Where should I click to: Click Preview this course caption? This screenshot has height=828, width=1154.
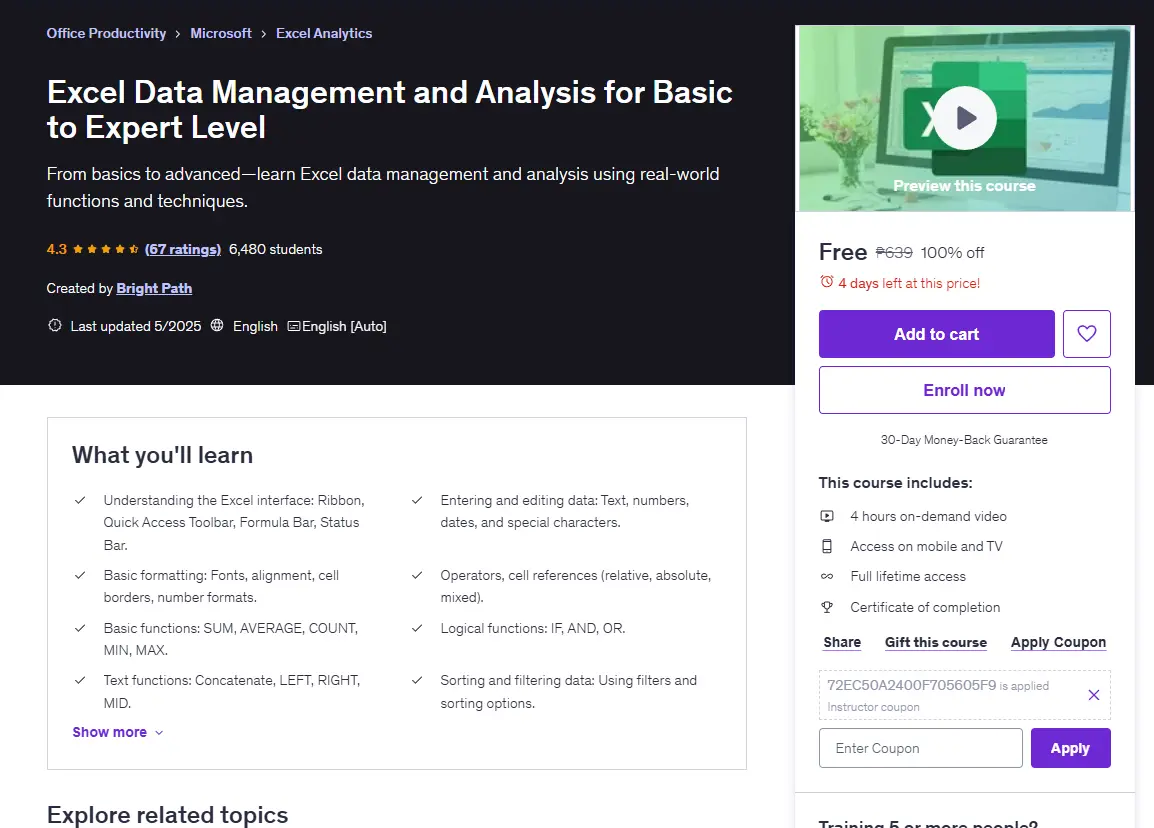pos(964,186)
